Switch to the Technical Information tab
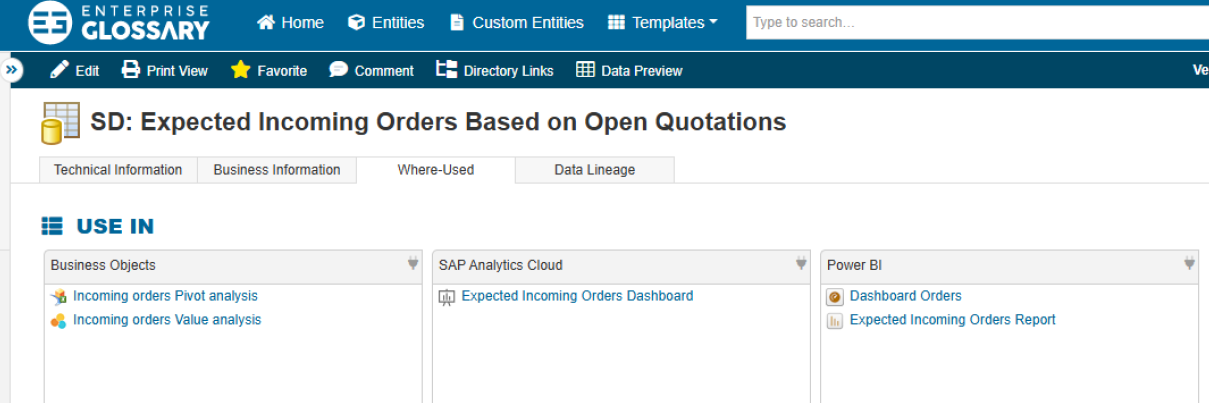The height and width of the screenshot is (403, 1209). tap(118, 170)
